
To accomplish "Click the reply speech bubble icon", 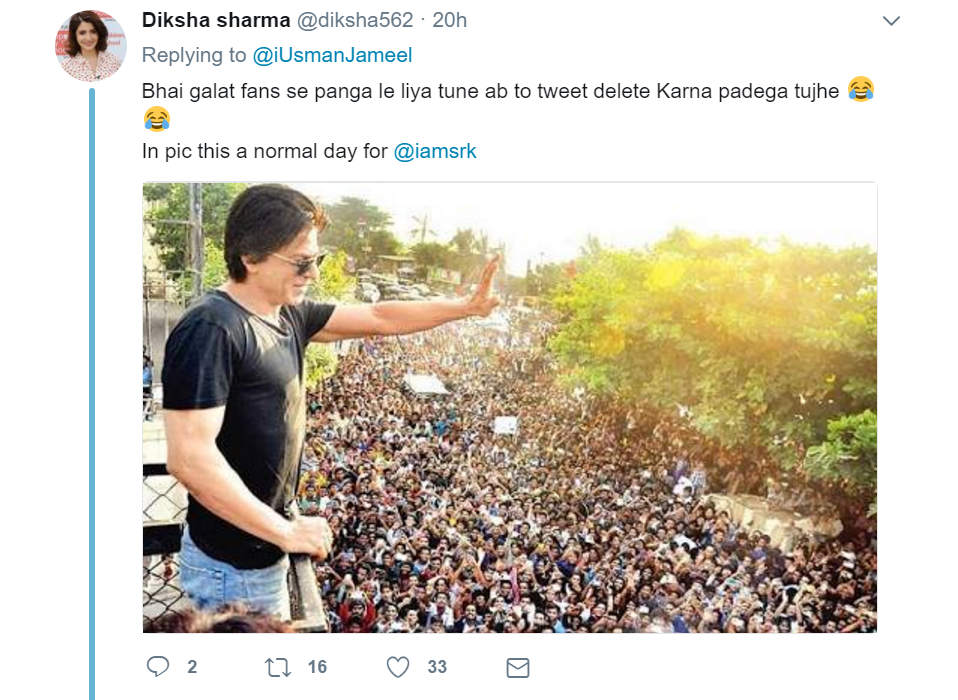I will [158, 666].
